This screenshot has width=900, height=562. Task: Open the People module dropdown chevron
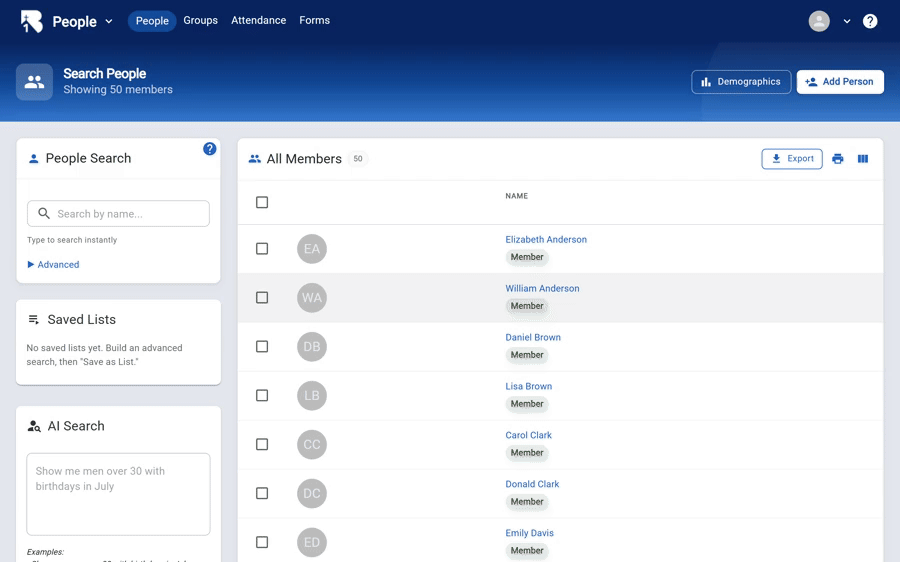pyautogui.click(x=109, y=22)
